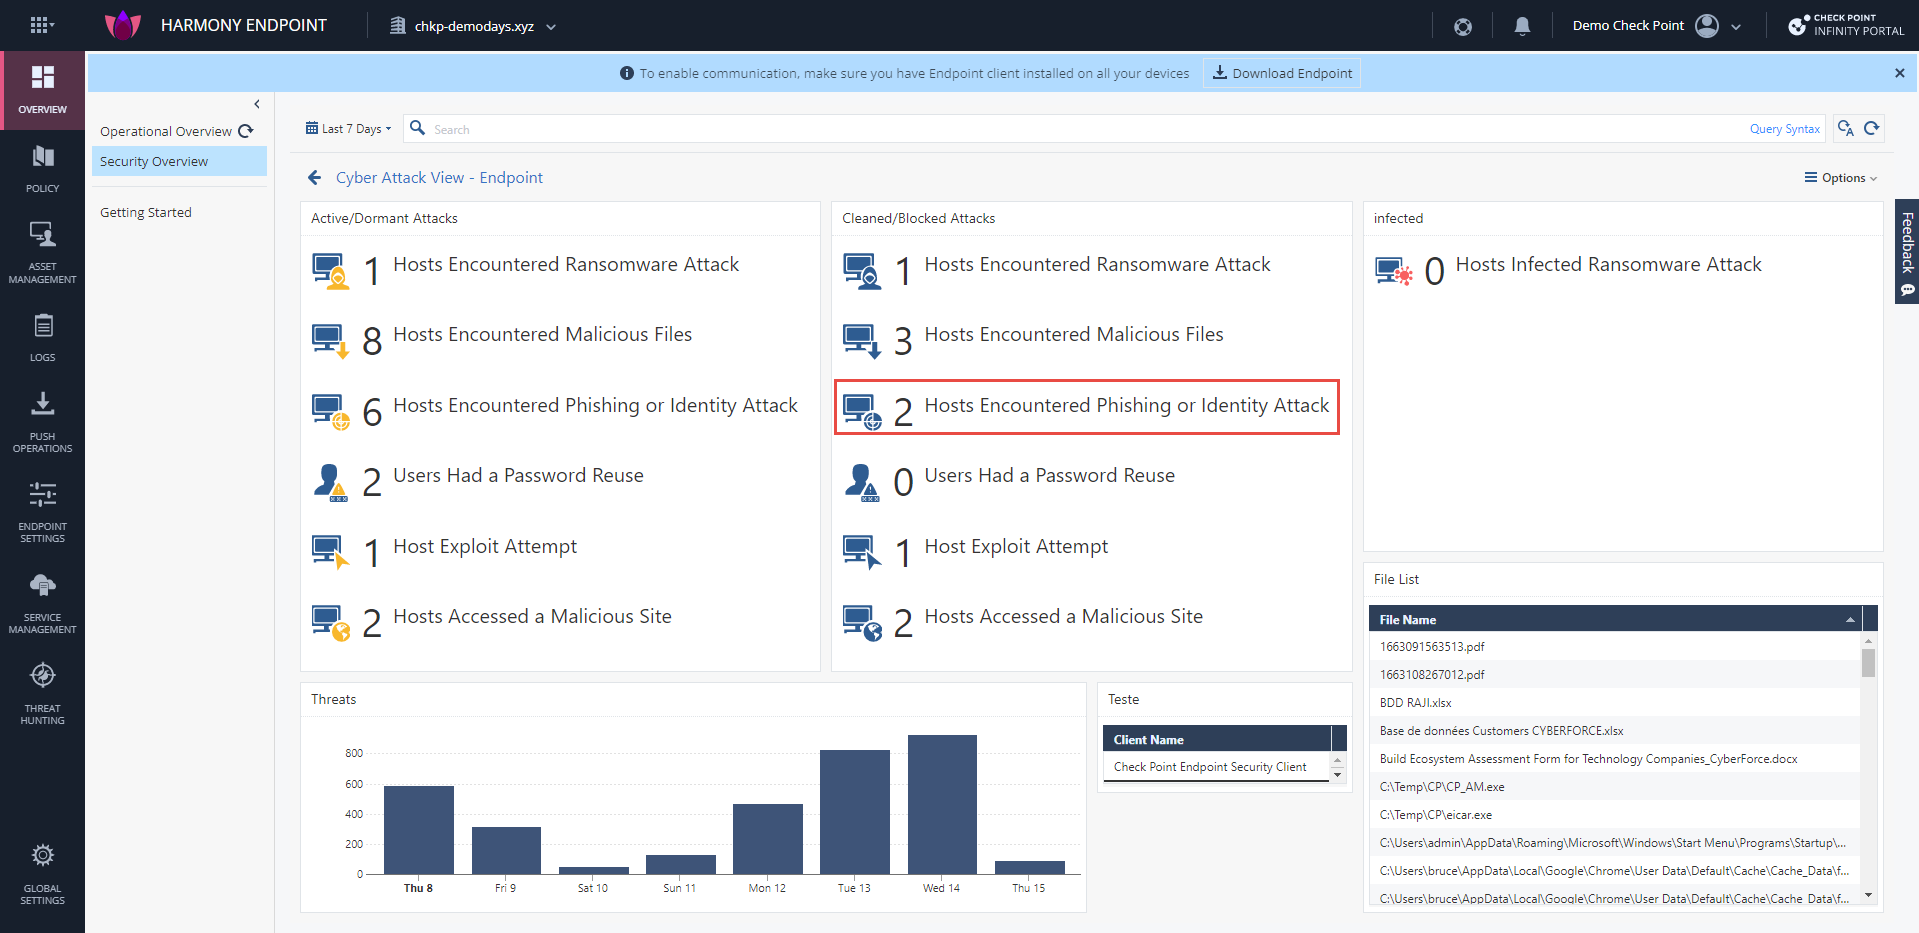The width and height of the screenshot is (1919, 933).
Task: Select Security Overview in the menu
Action: pyautogui.click(x=180, y=161)
